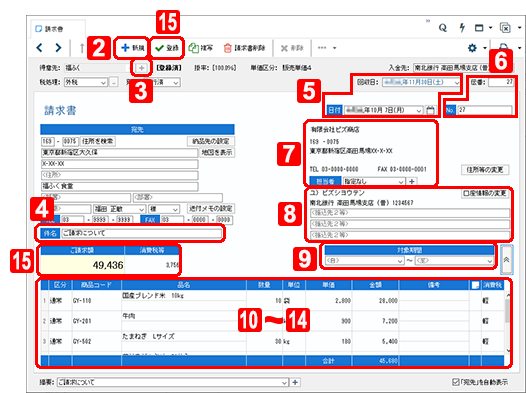Go back with the left arrow toolbar icon
The width and height of the screenshot is (526, 393).
click(x=40, y=48)
